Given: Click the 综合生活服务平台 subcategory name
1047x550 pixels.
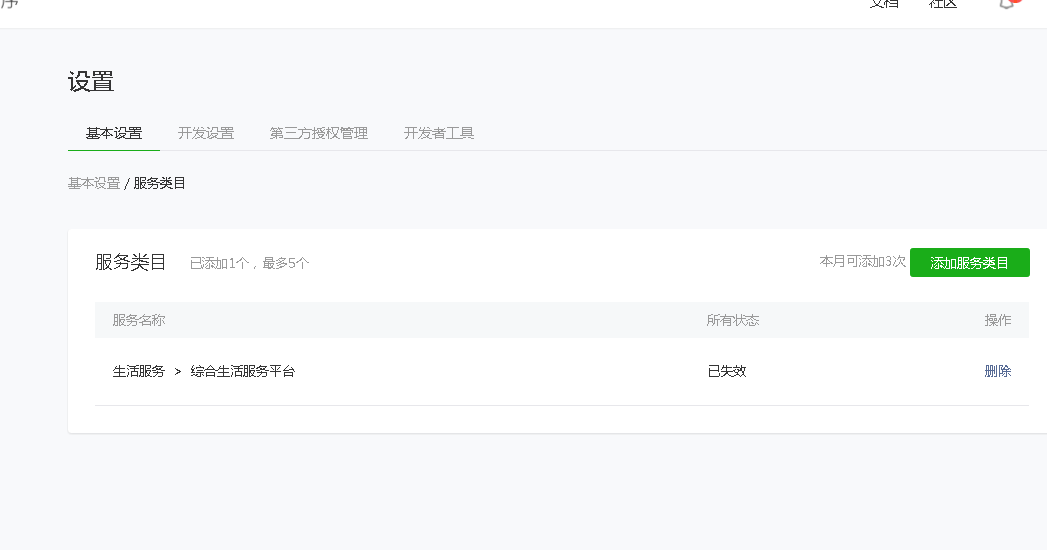Looking at the screenshot, I should (243, 371).
